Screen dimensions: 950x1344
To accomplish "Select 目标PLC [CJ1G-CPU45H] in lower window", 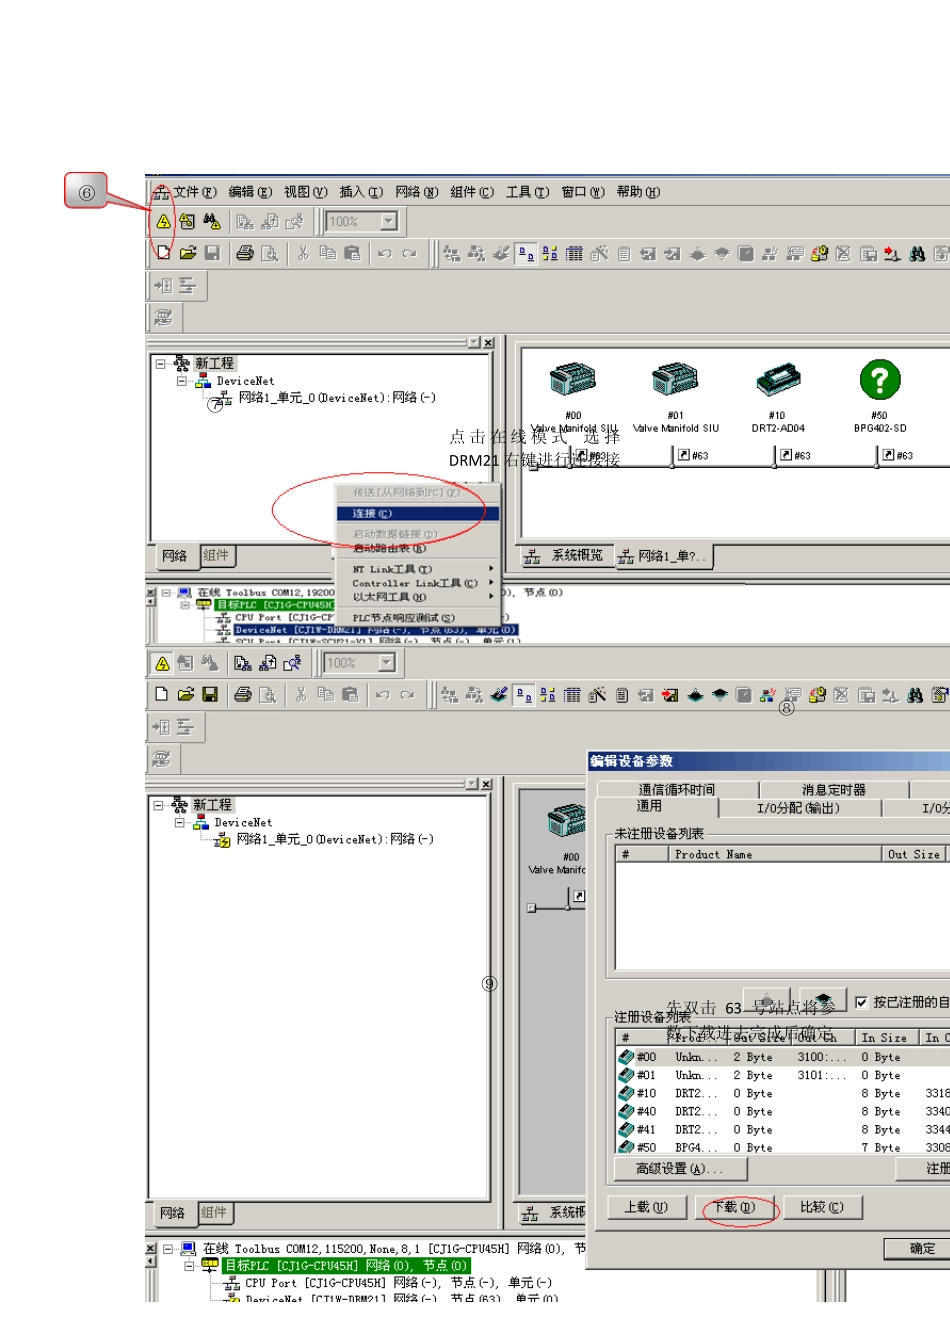I will click(345, 1266).
